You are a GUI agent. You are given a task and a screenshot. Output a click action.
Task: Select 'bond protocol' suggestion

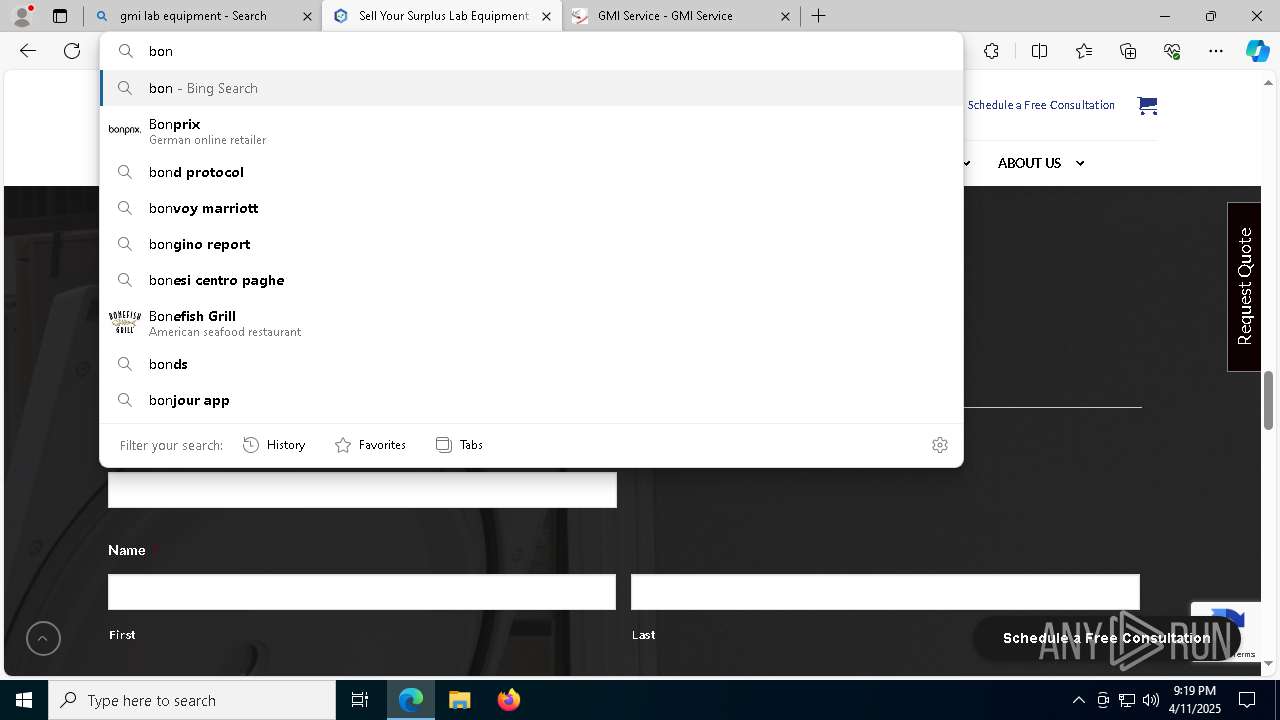(531, 172)
